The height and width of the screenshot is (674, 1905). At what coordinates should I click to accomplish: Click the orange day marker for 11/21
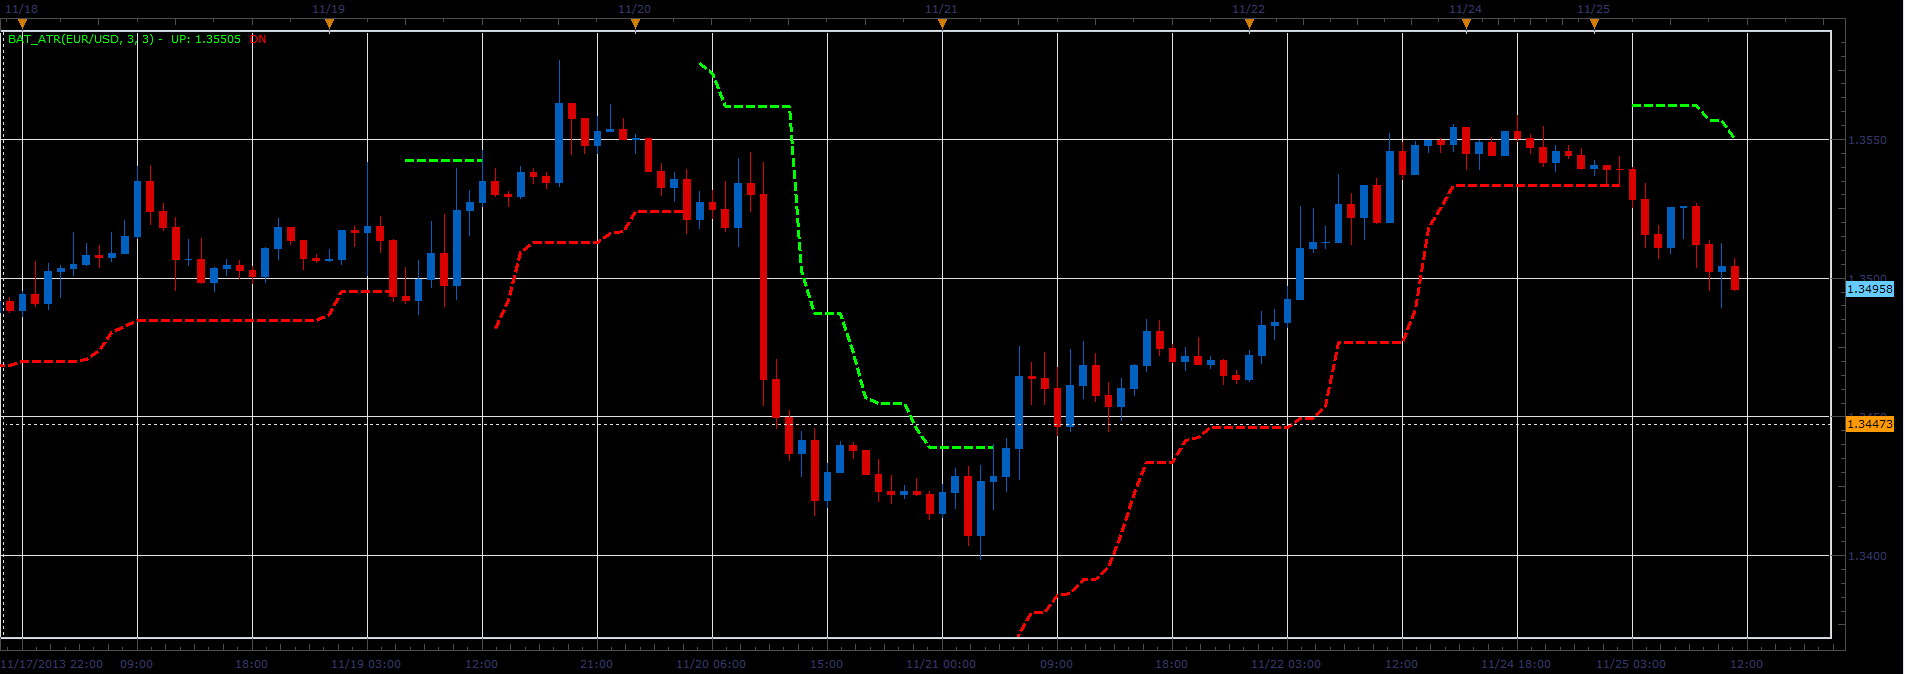tap(942, 24)
